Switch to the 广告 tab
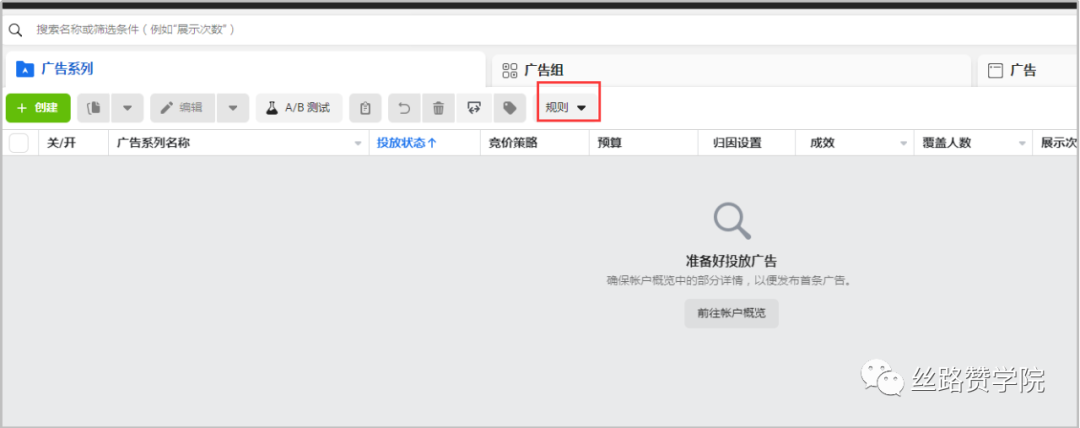Viewport: 1080px width, 428px height. pos(1026,70)
